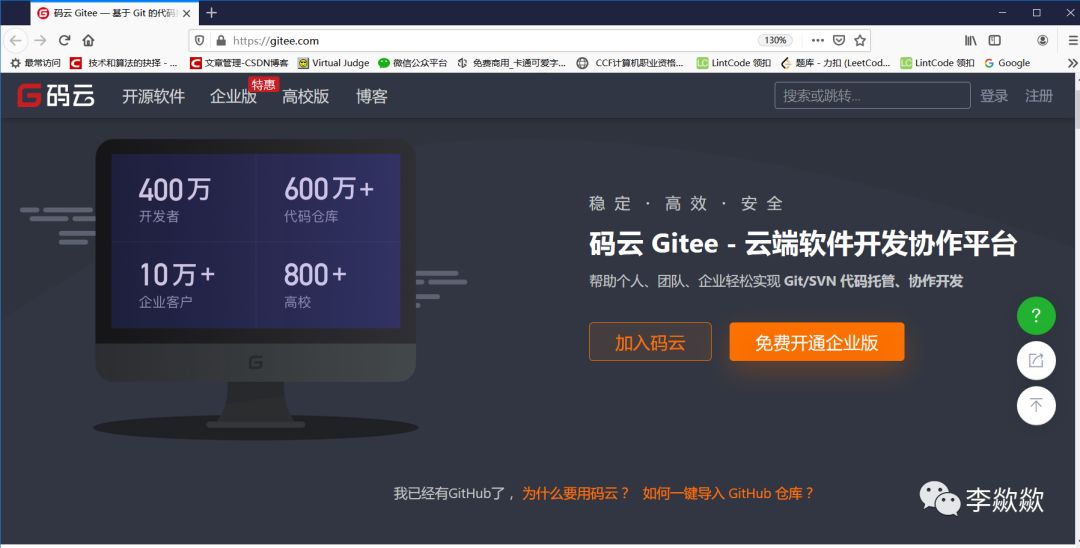Open the 微信公众平台 bookmark

[x=413, y=63]
